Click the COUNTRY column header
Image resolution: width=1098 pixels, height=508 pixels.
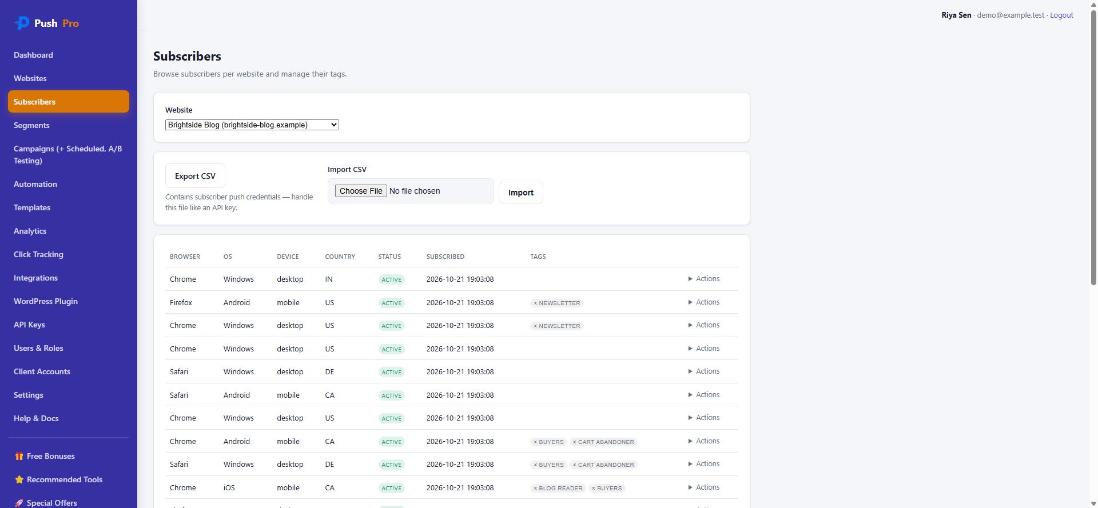coord(340,256)
